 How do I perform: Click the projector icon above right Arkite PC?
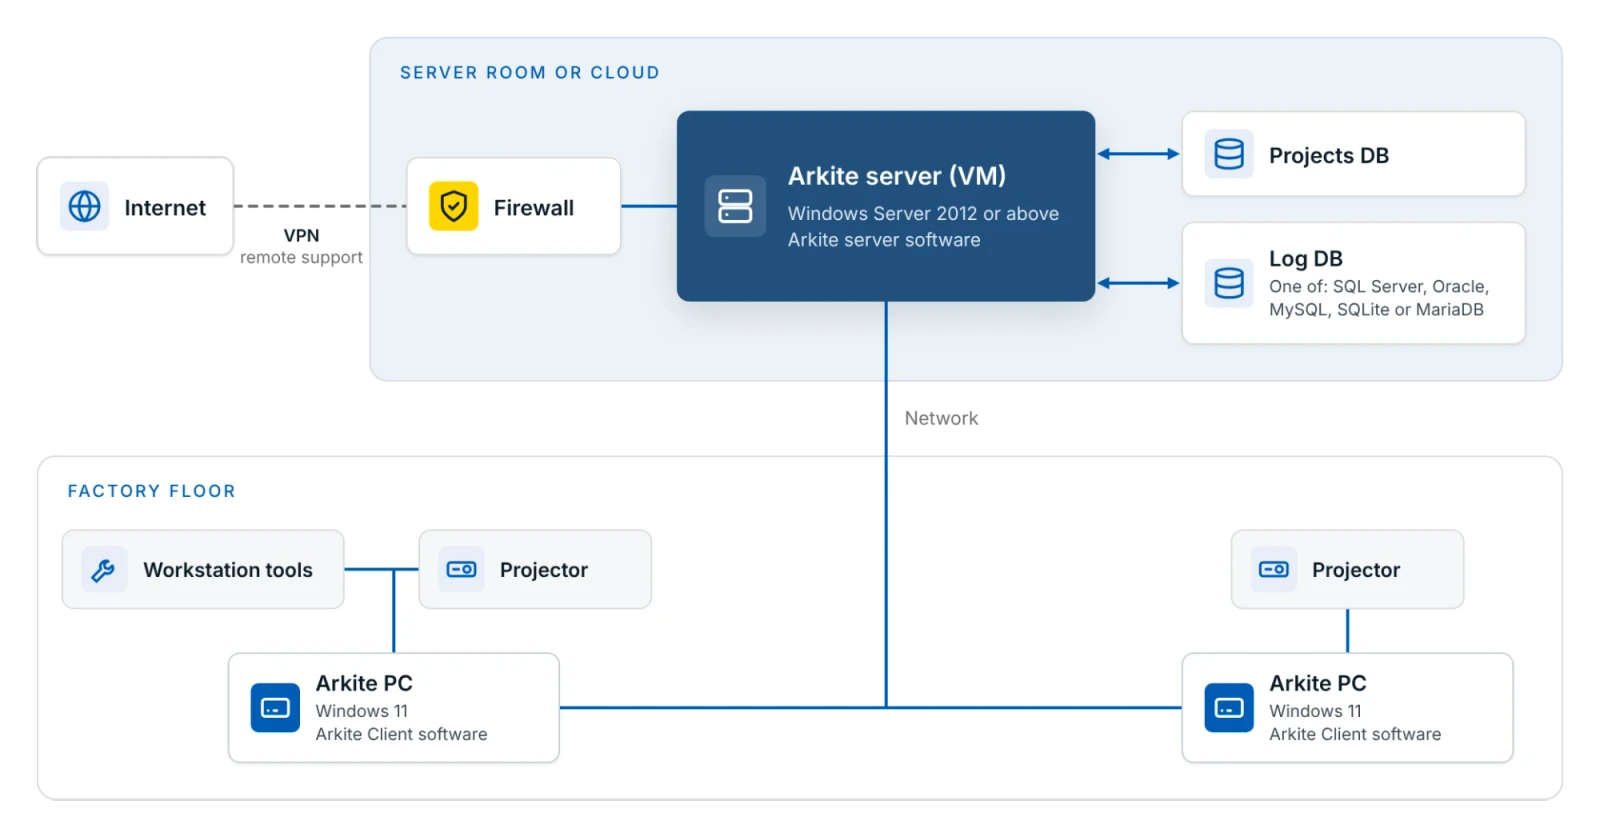pos(1274,570)
